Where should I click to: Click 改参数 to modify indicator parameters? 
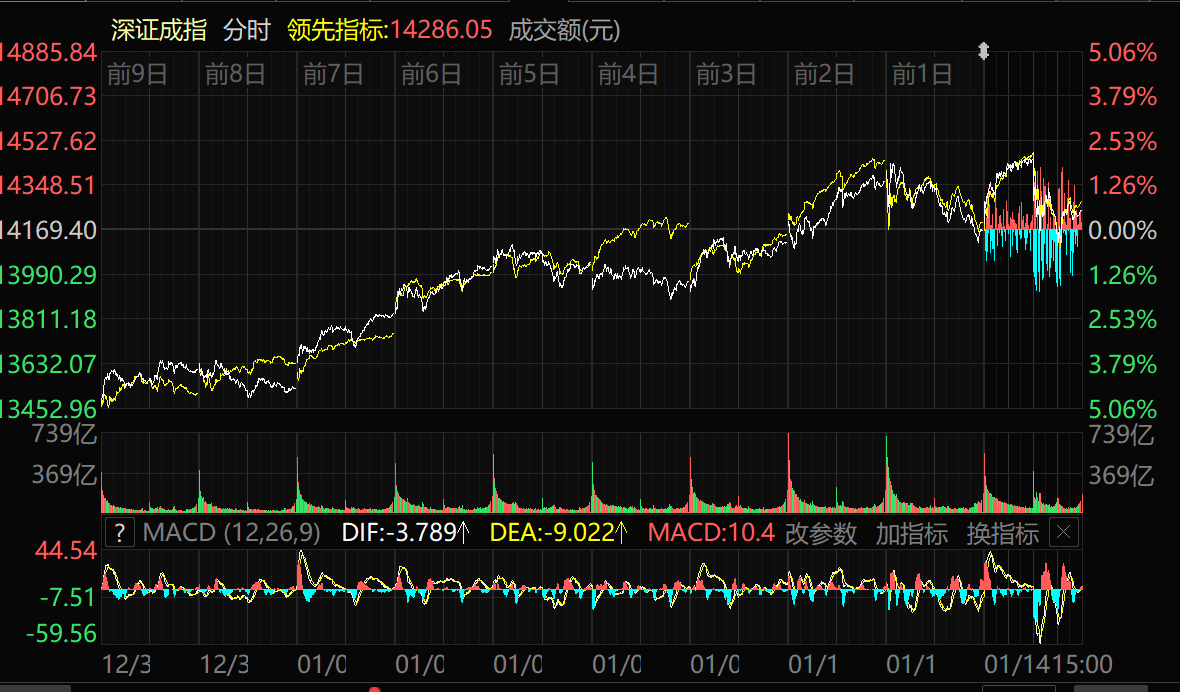click(821, 533)
